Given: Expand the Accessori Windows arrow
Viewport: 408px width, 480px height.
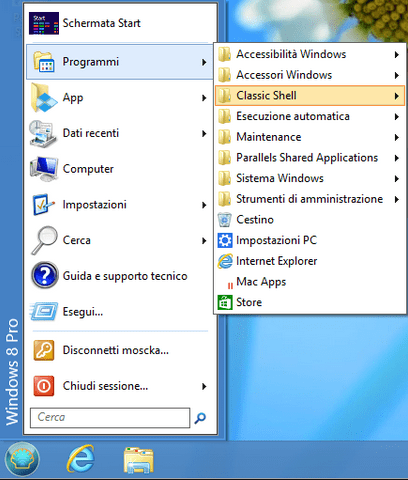Looking at the screenshot, I should pos(396,75).
